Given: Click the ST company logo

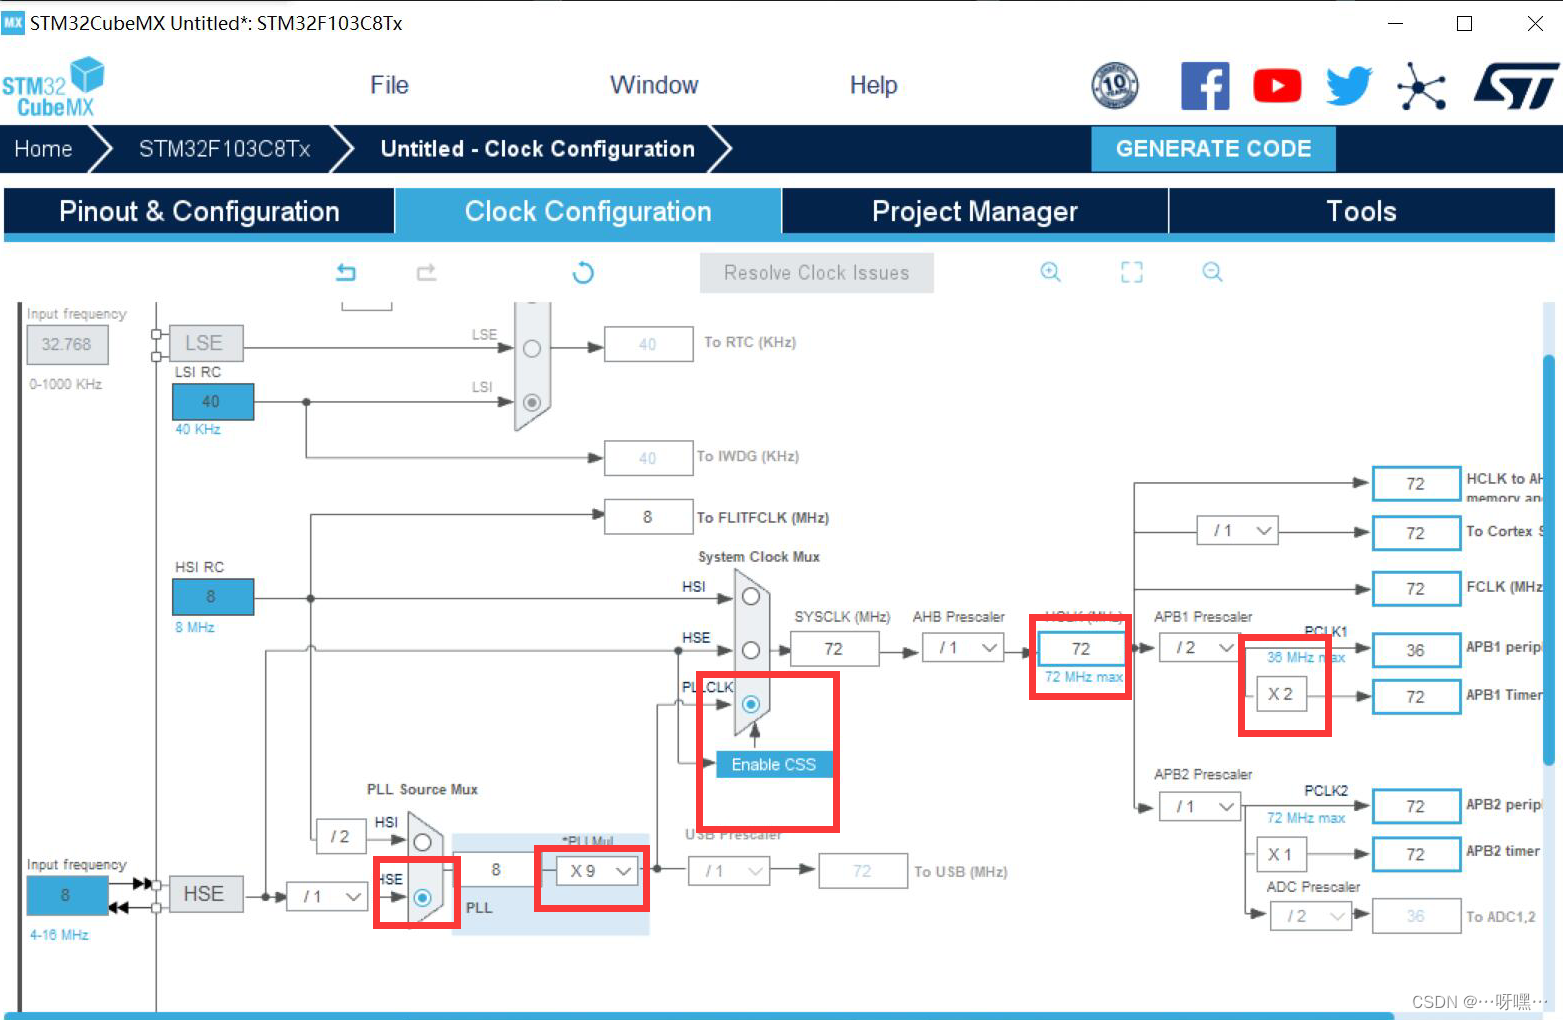Looking at the screenshot, I should coord(1516,86).
